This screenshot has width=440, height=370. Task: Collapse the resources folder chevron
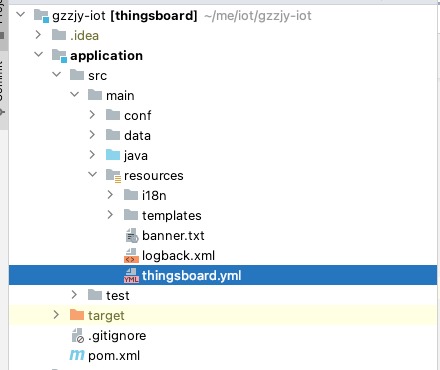(92, 174)
